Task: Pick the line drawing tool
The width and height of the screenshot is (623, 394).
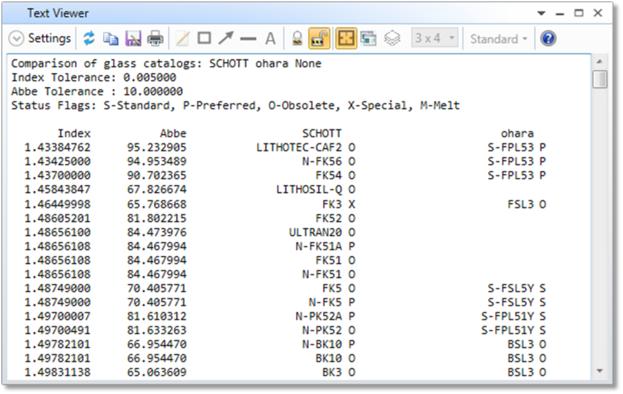Action: 248,39
